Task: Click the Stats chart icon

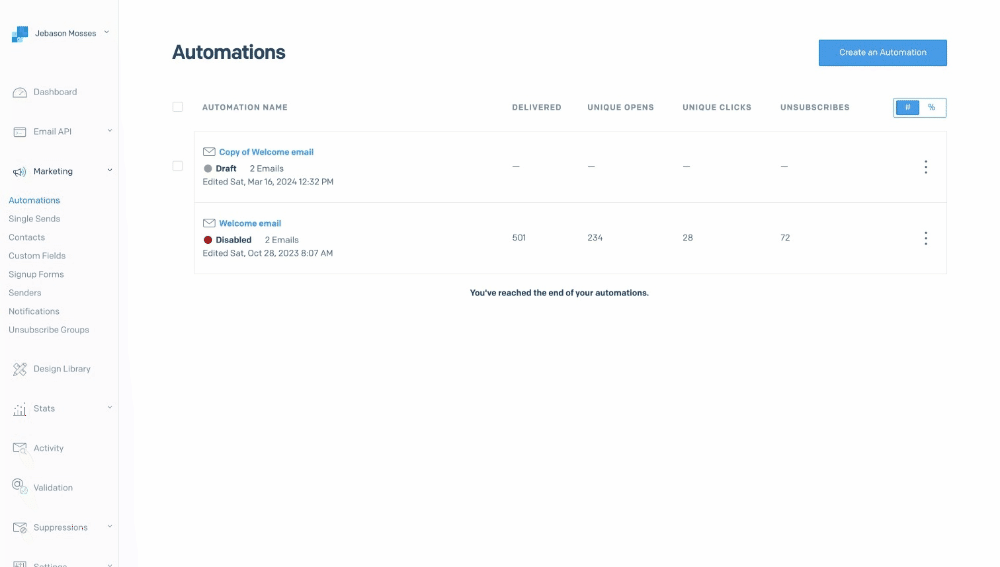Action: click(19, 409)
